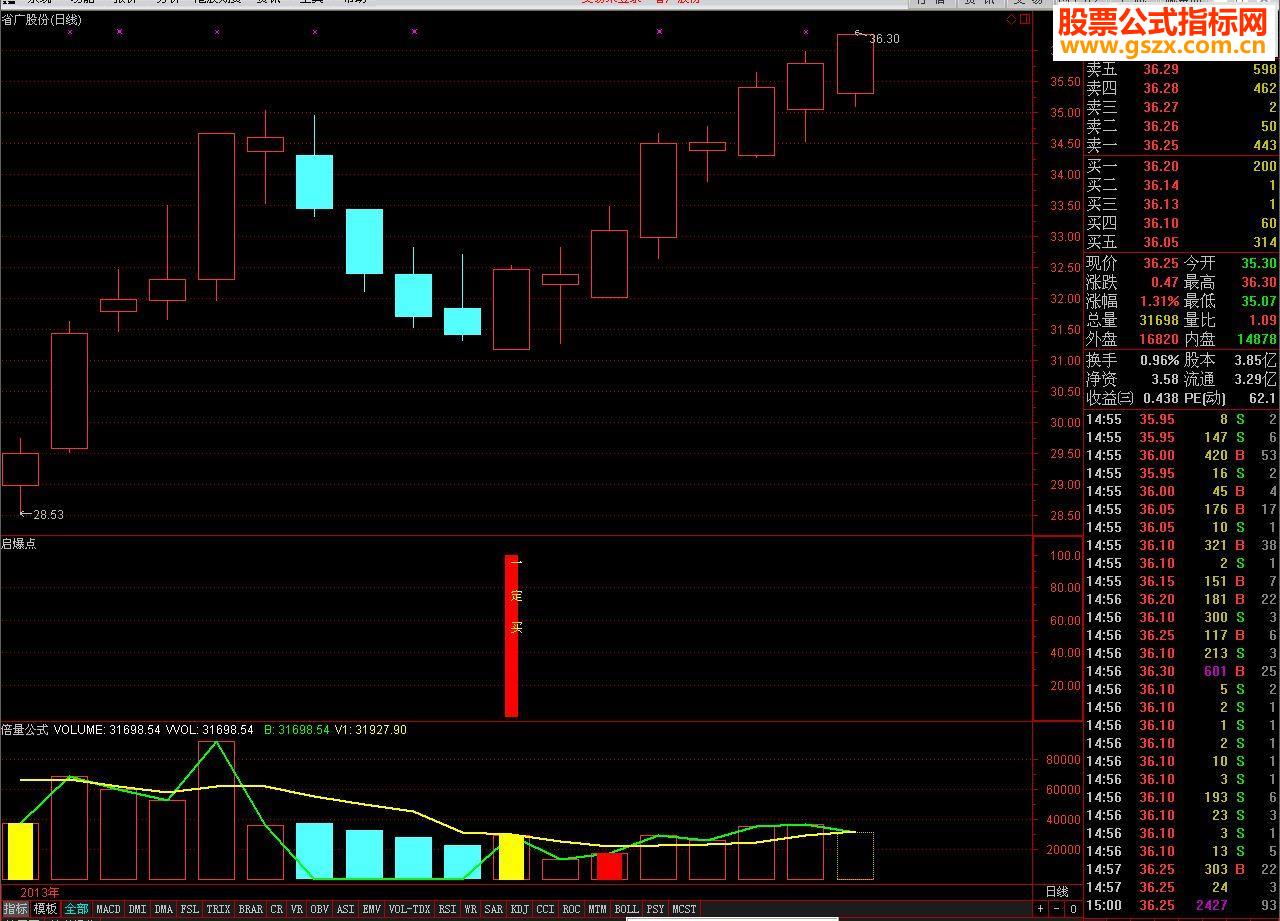
Task: Display the PSY indicator
Action: [x=655, y=909]
